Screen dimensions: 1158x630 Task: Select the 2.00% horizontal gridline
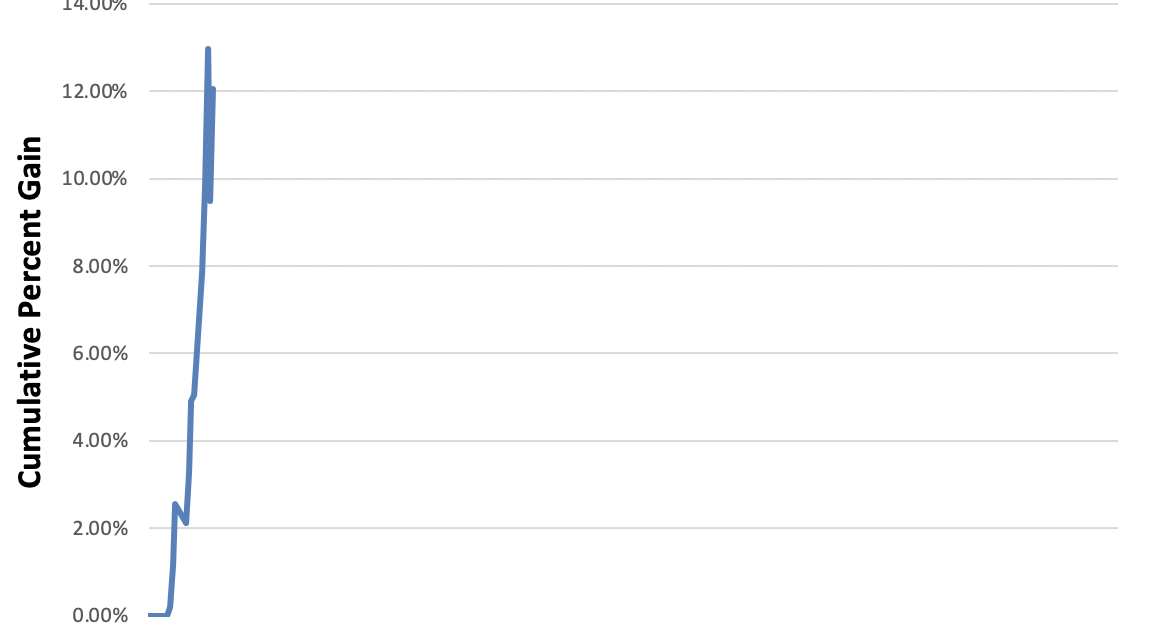[660, 527]
